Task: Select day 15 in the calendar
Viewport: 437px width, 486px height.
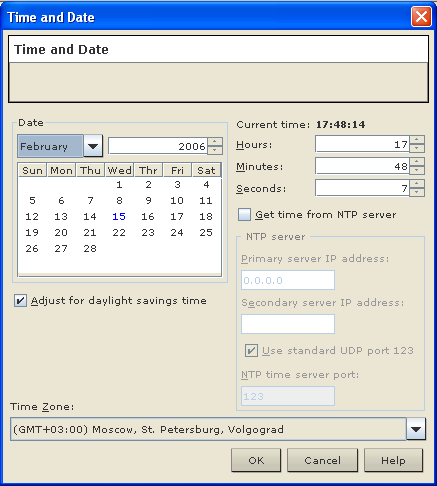Action: (119, 217)
